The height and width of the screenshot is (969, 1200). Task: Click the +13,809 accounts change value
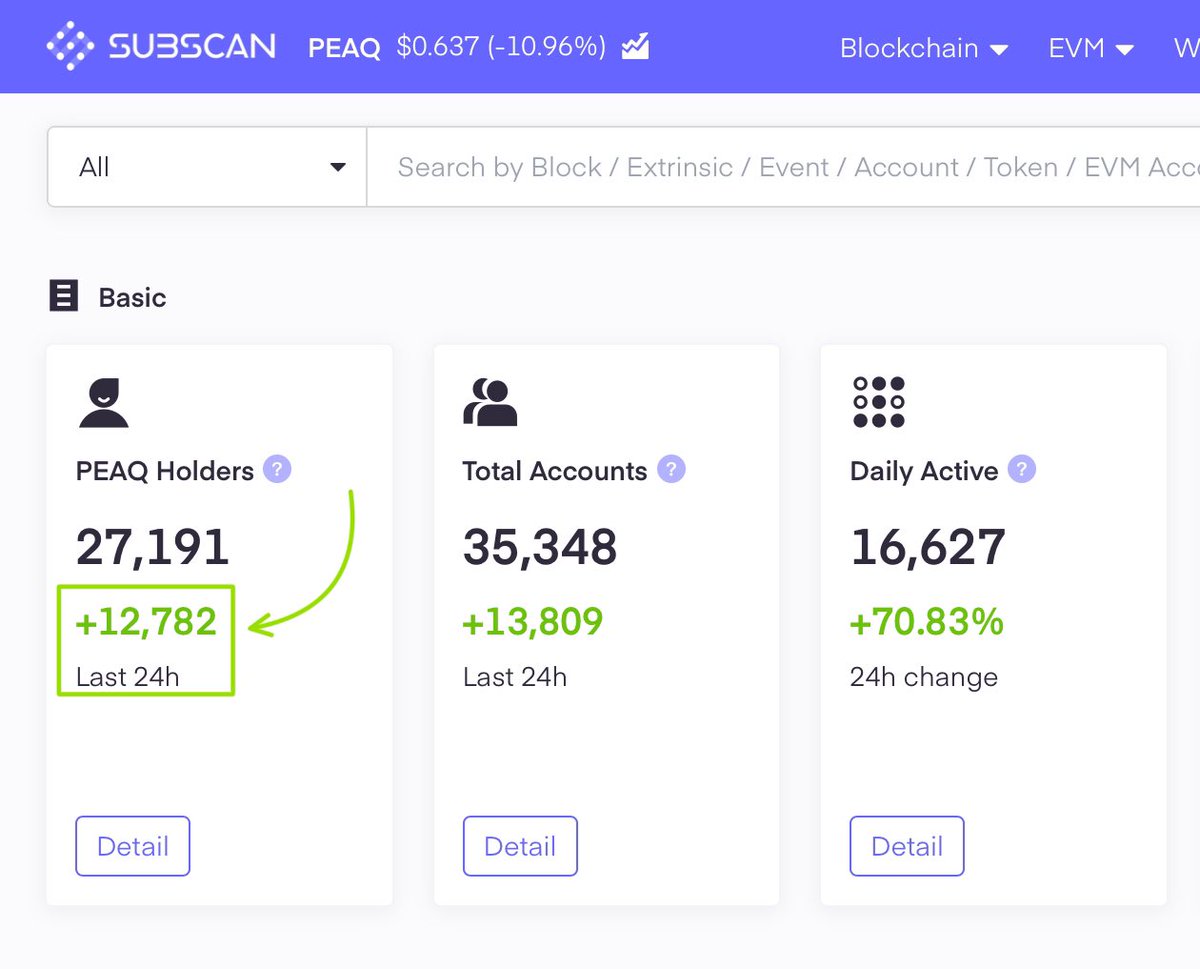533,622
